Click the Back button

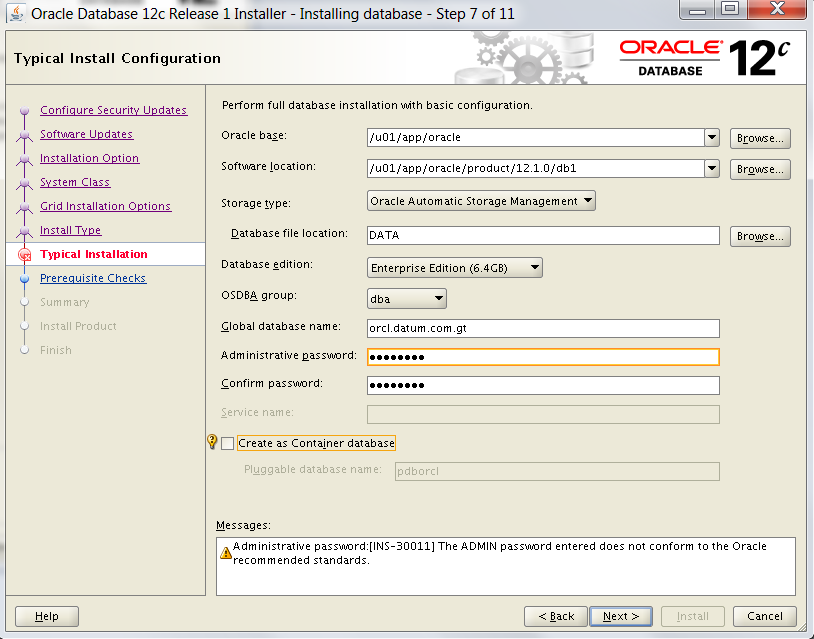pyautogui.click(x=556, y=616)
